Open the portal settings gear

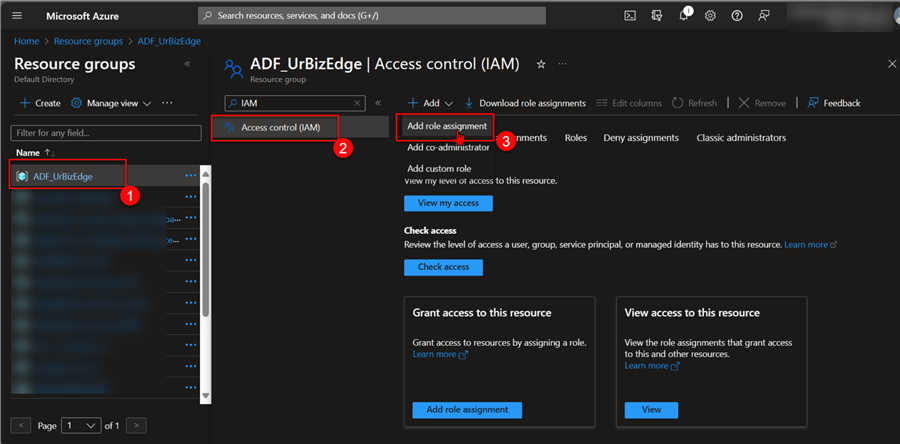710,15
